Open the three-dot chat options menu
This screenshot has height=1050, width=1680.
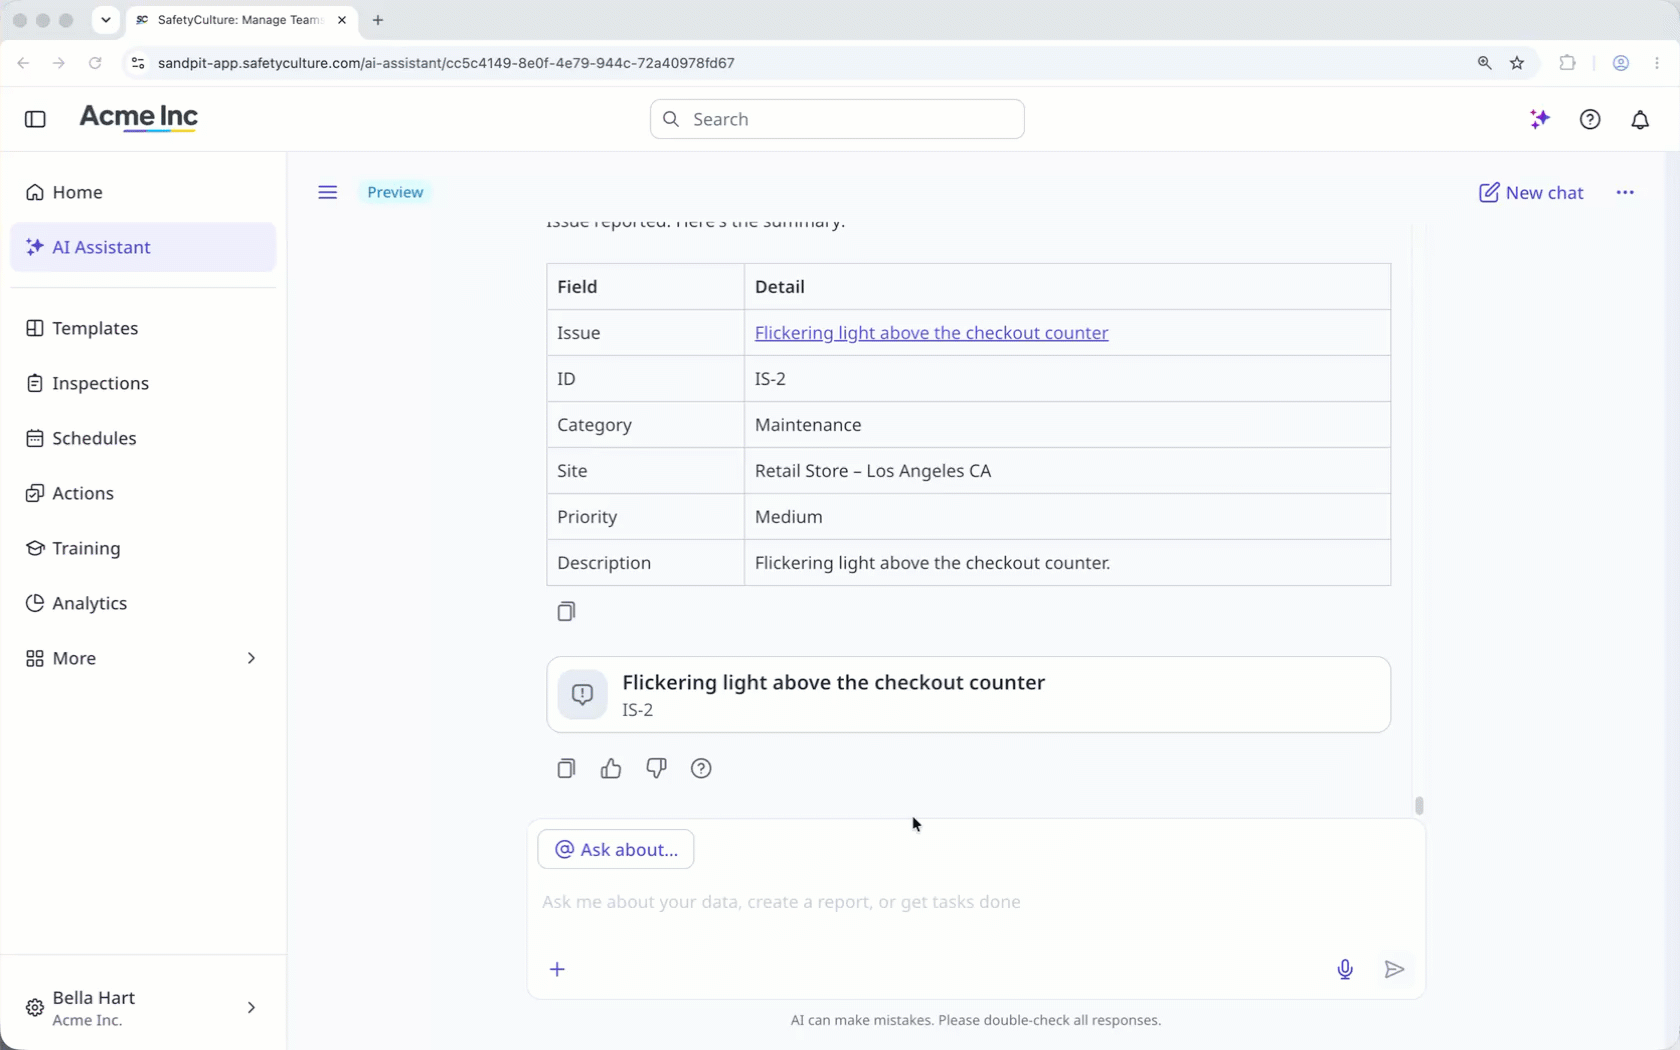pyautogui.click(x=1625, y=192)
